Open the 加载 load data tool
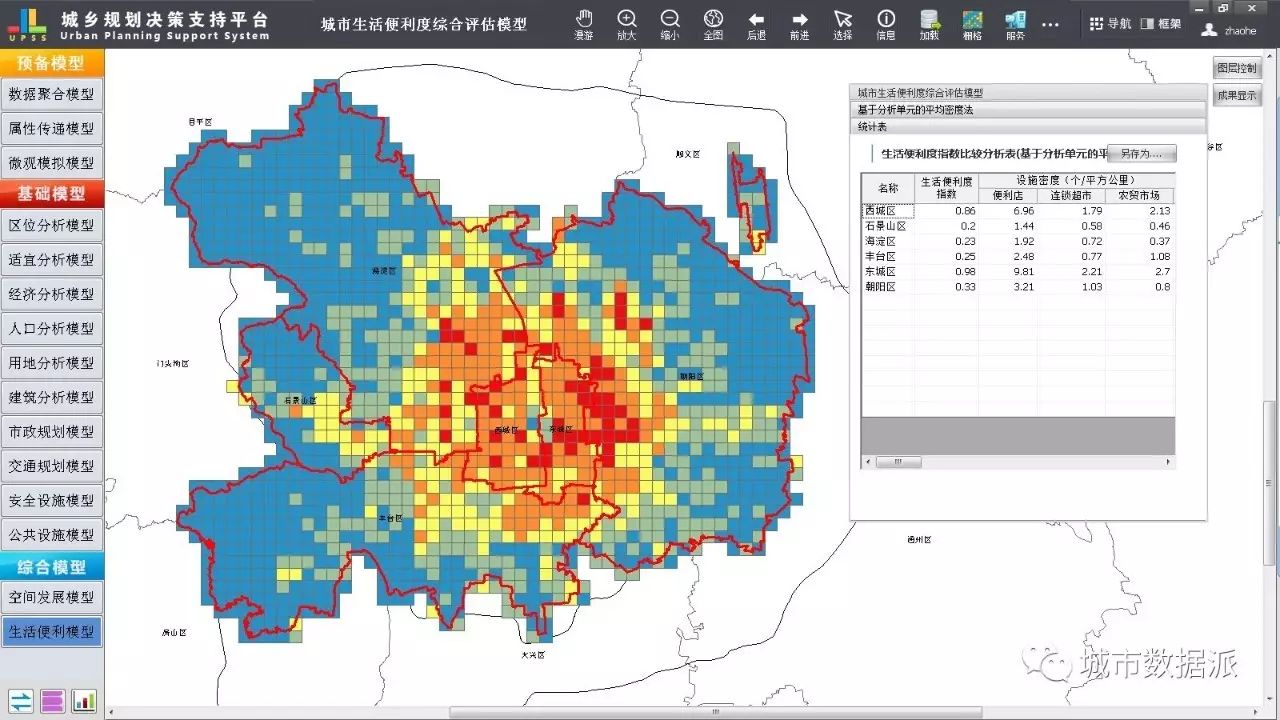Viewport: 1280px width, 720px height. click(x=930, y=24)
